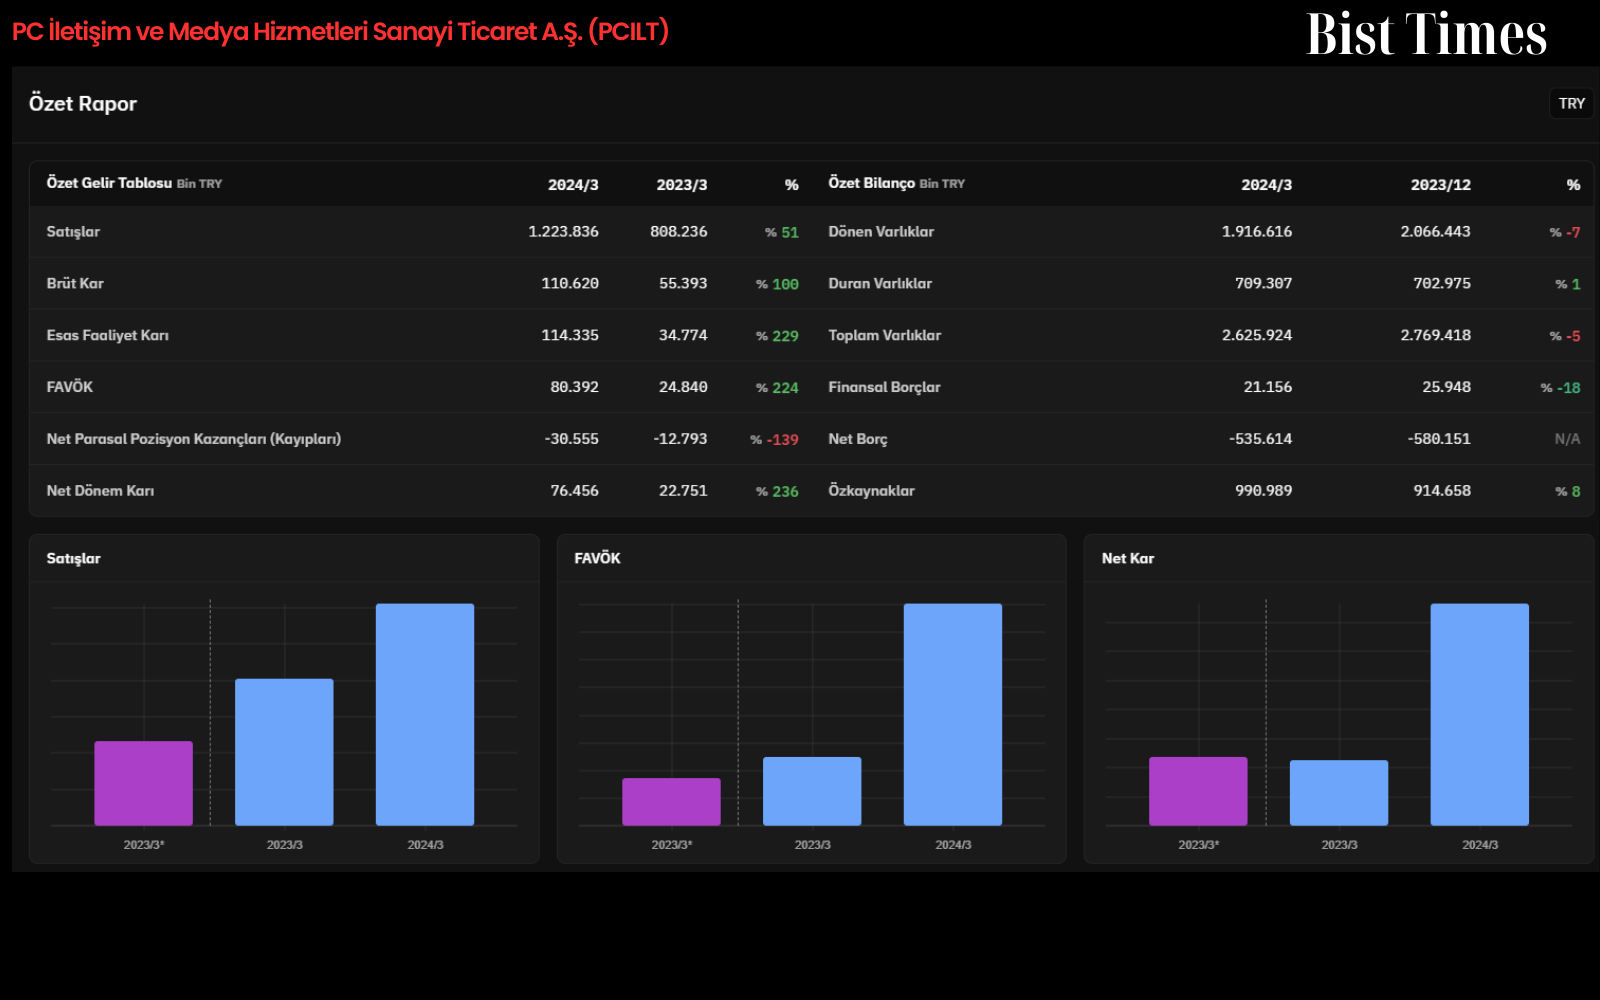Click the 2023/12 column header
The image size is (1600, 1000).
(x=1440, y=185)
